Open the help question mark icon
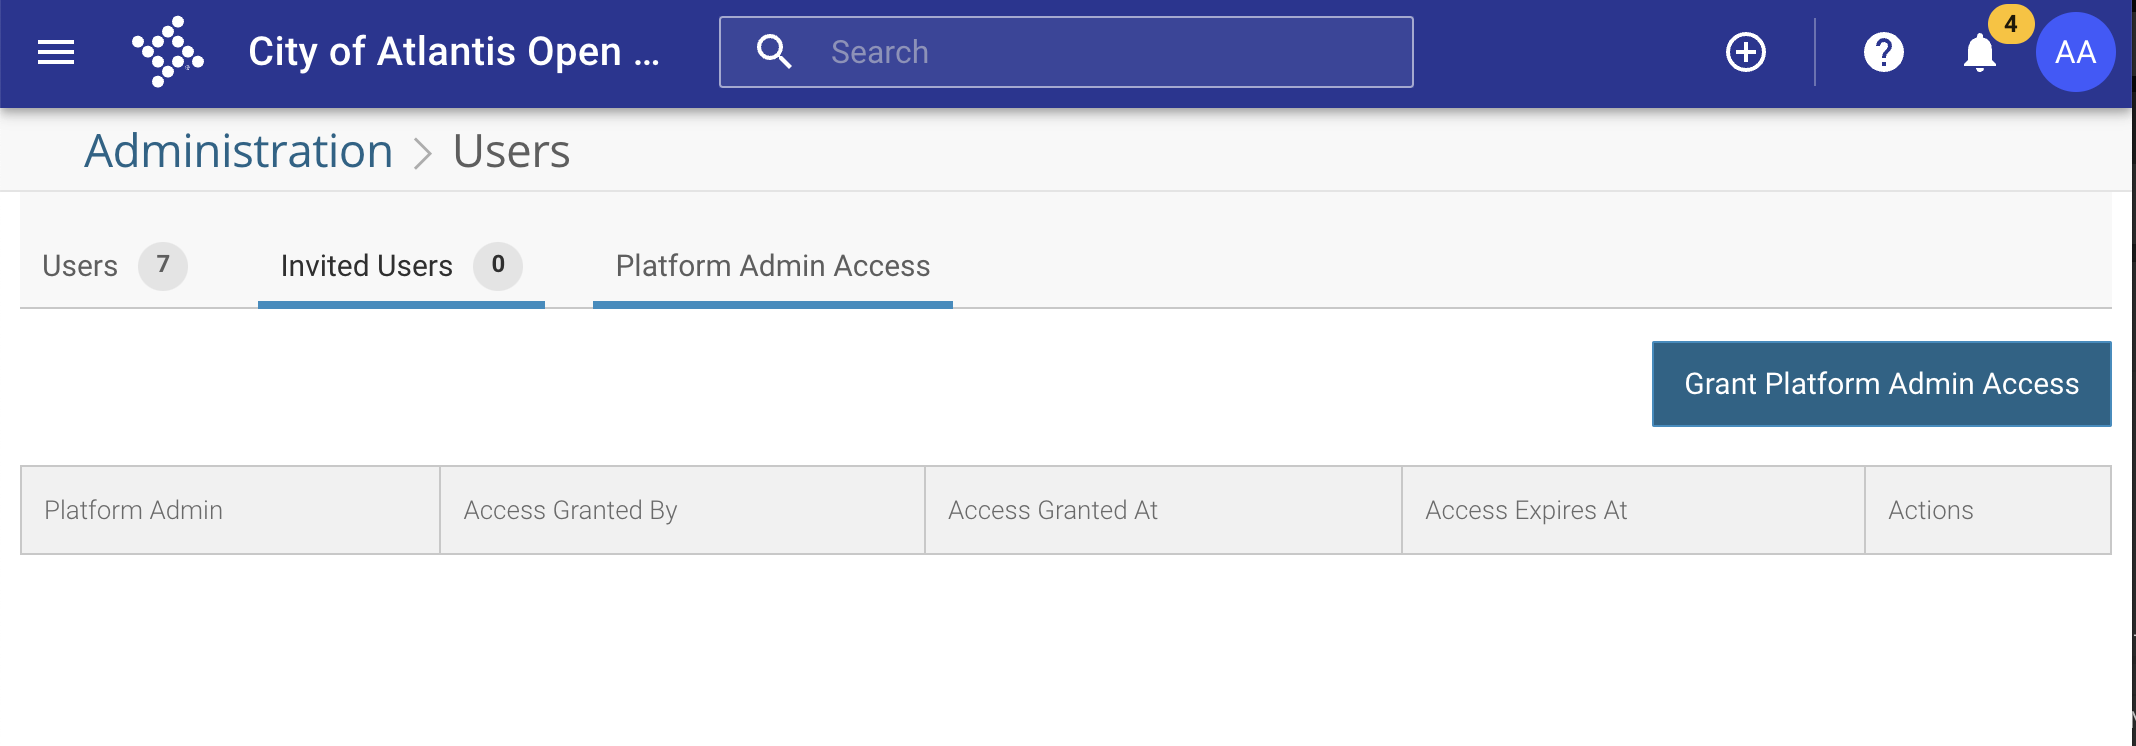Screen dimensions: 2136x746 pyautogui.click(x=1884, y=52)
